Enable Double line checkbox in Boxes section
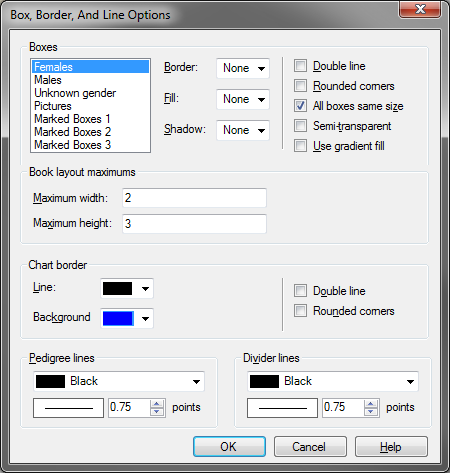Screen dimensions: 450x473 coord(300,66)
